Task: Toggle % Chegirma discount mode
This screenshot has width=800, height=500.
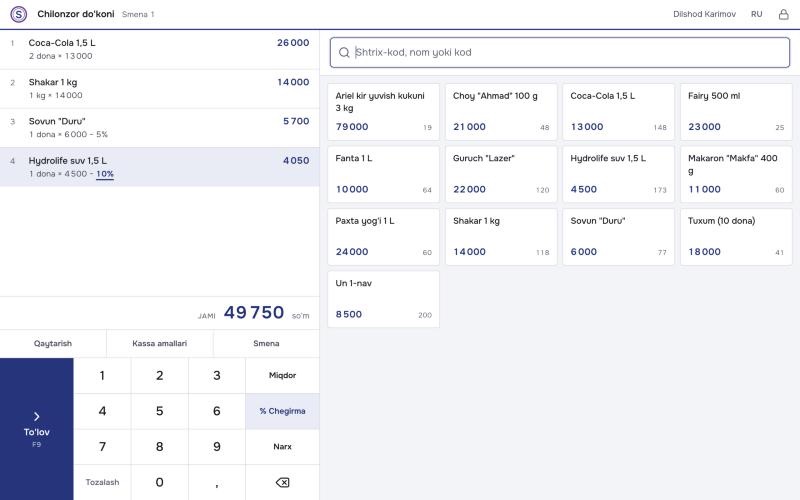Action: pos(282,411)
